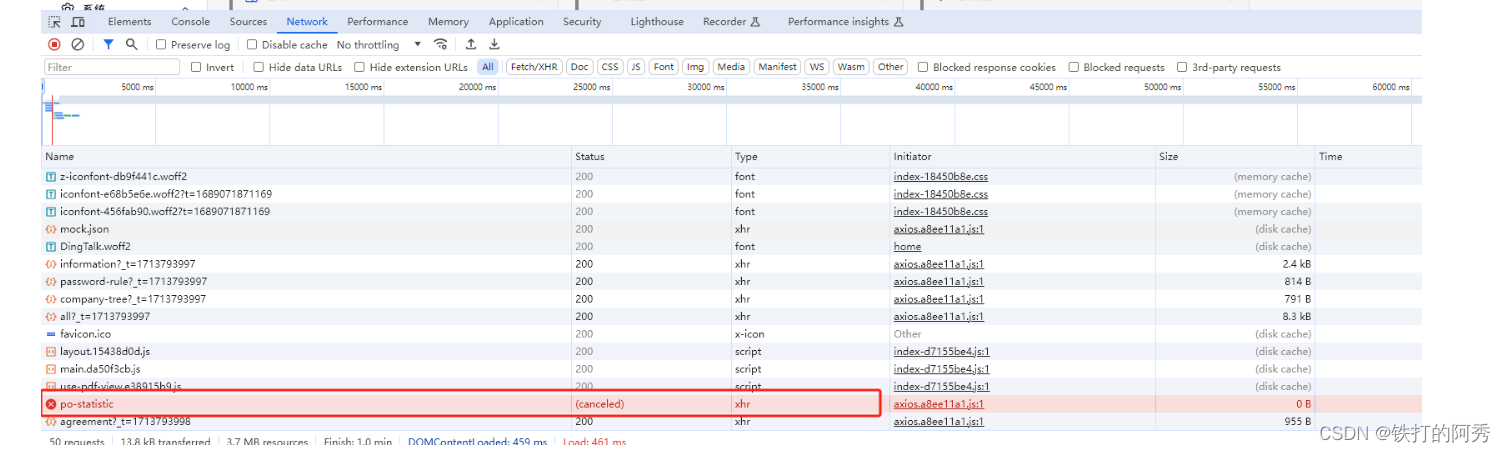
Task: Import HAR file upload icon
Action: [471, 44]
